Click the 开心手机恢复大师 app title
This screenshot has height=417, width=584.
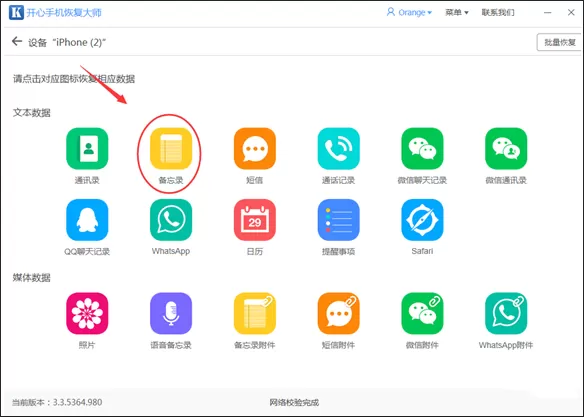tap(64, 12)
